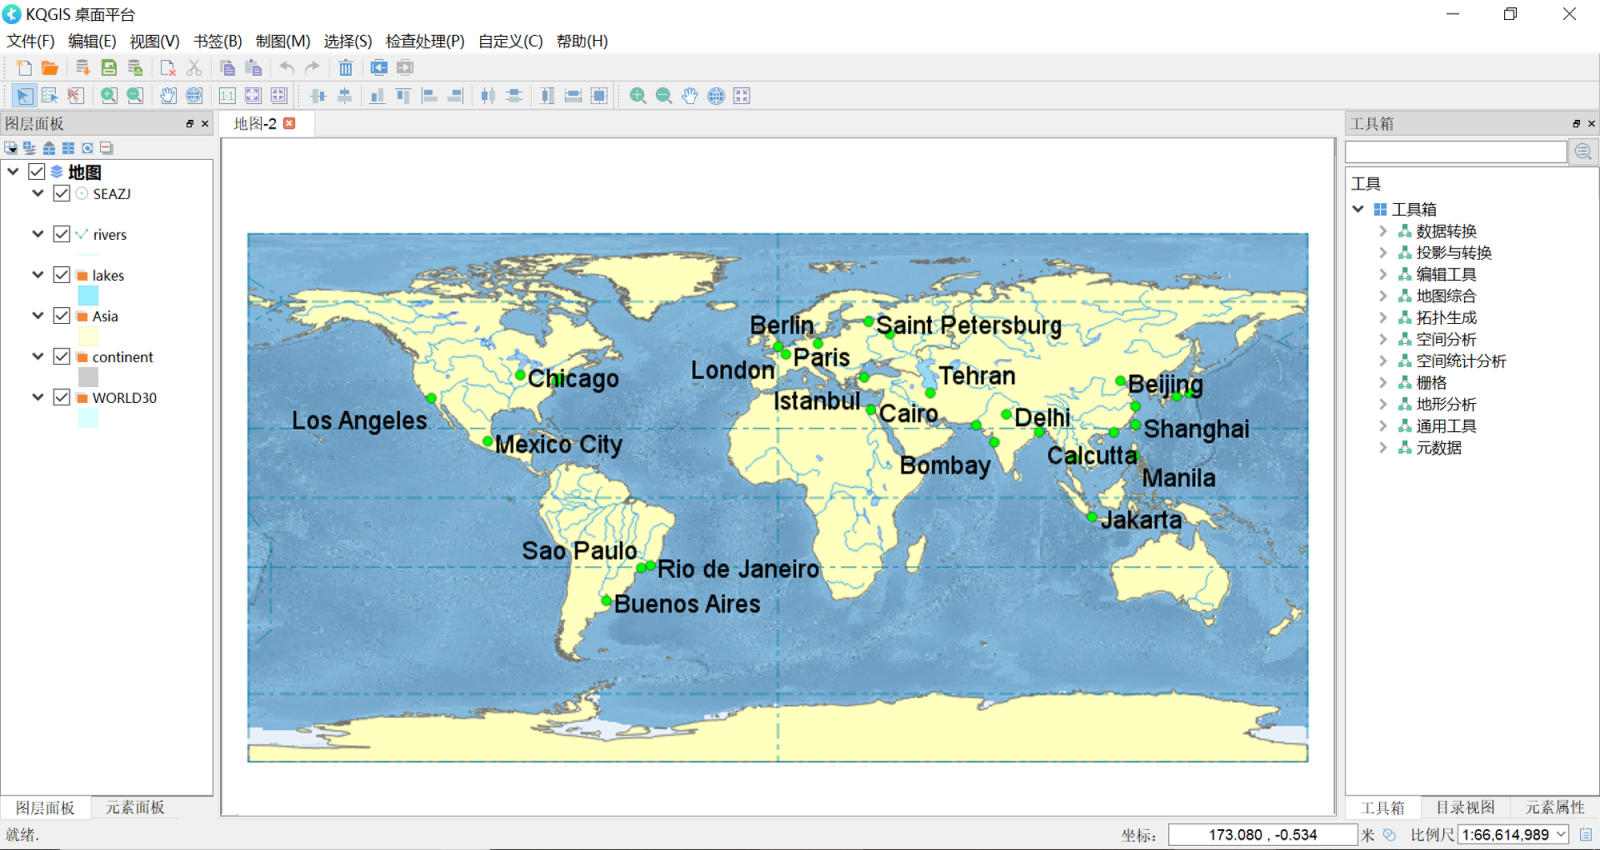Switch to the 元素面板 tab
Viewport: 1600px width, 850px height.
coord(135,808)
